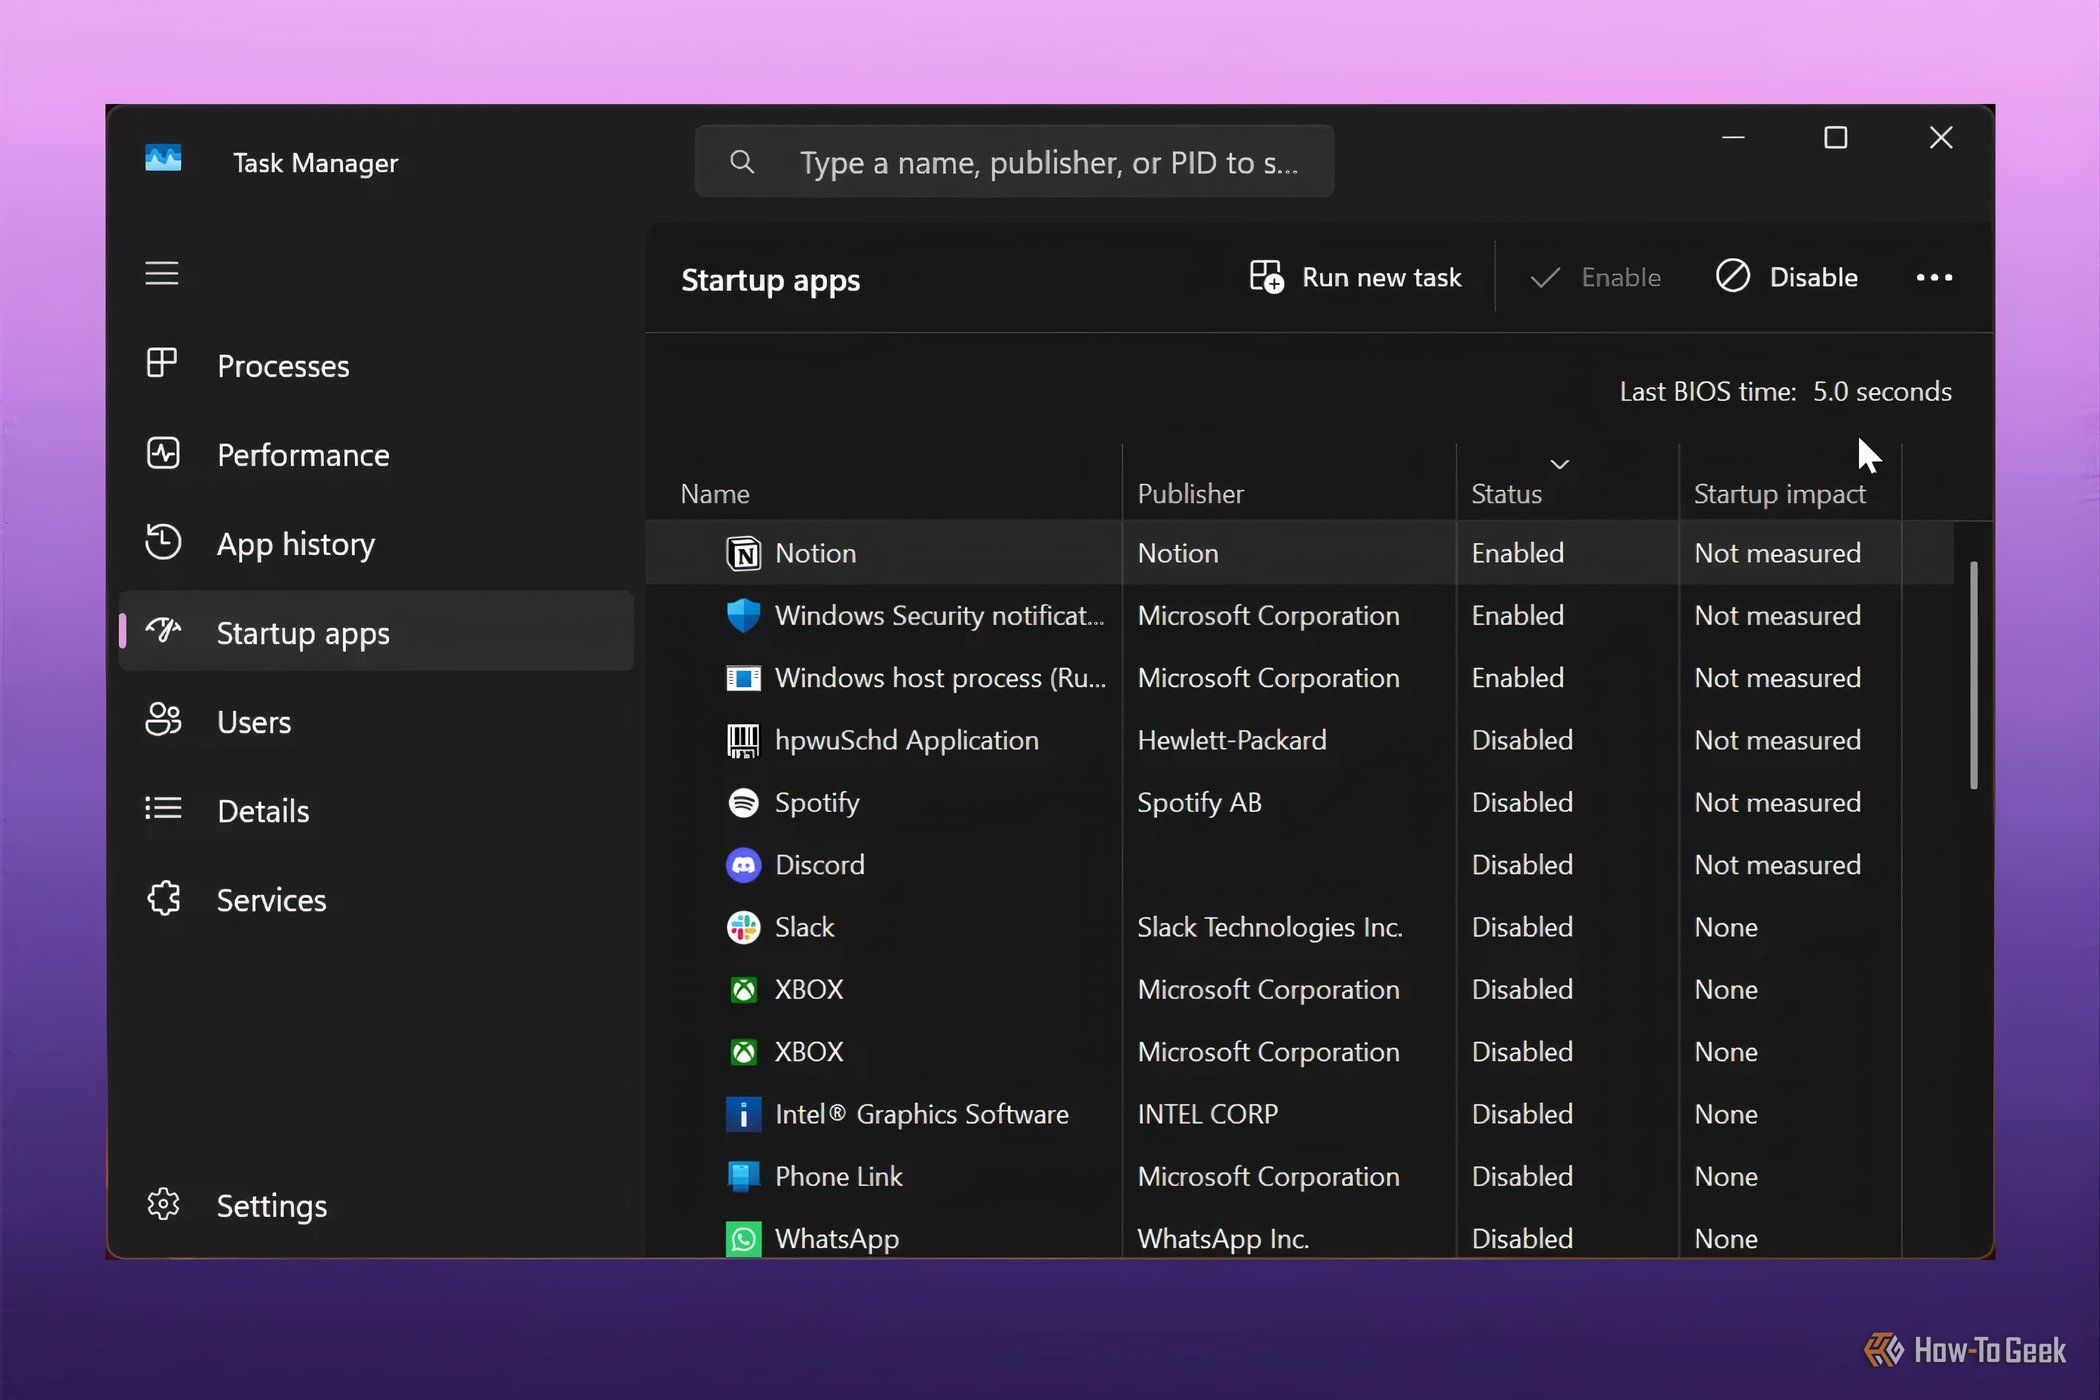Click the hpwuSchd Application icon
Viewport: 2100px width, 1400px height.
click(x=743, y=740)
